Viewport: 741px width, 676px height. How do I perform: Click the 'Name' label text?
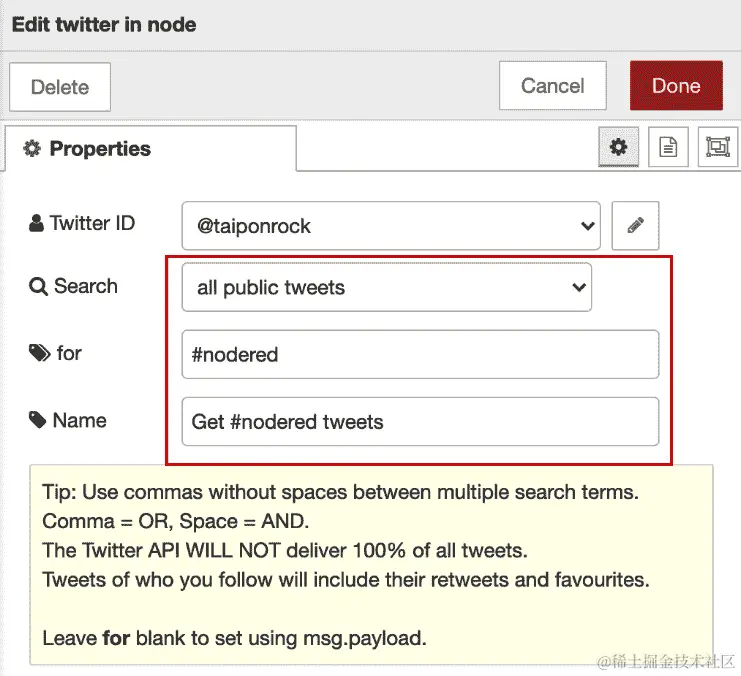[x=79, y=420]
